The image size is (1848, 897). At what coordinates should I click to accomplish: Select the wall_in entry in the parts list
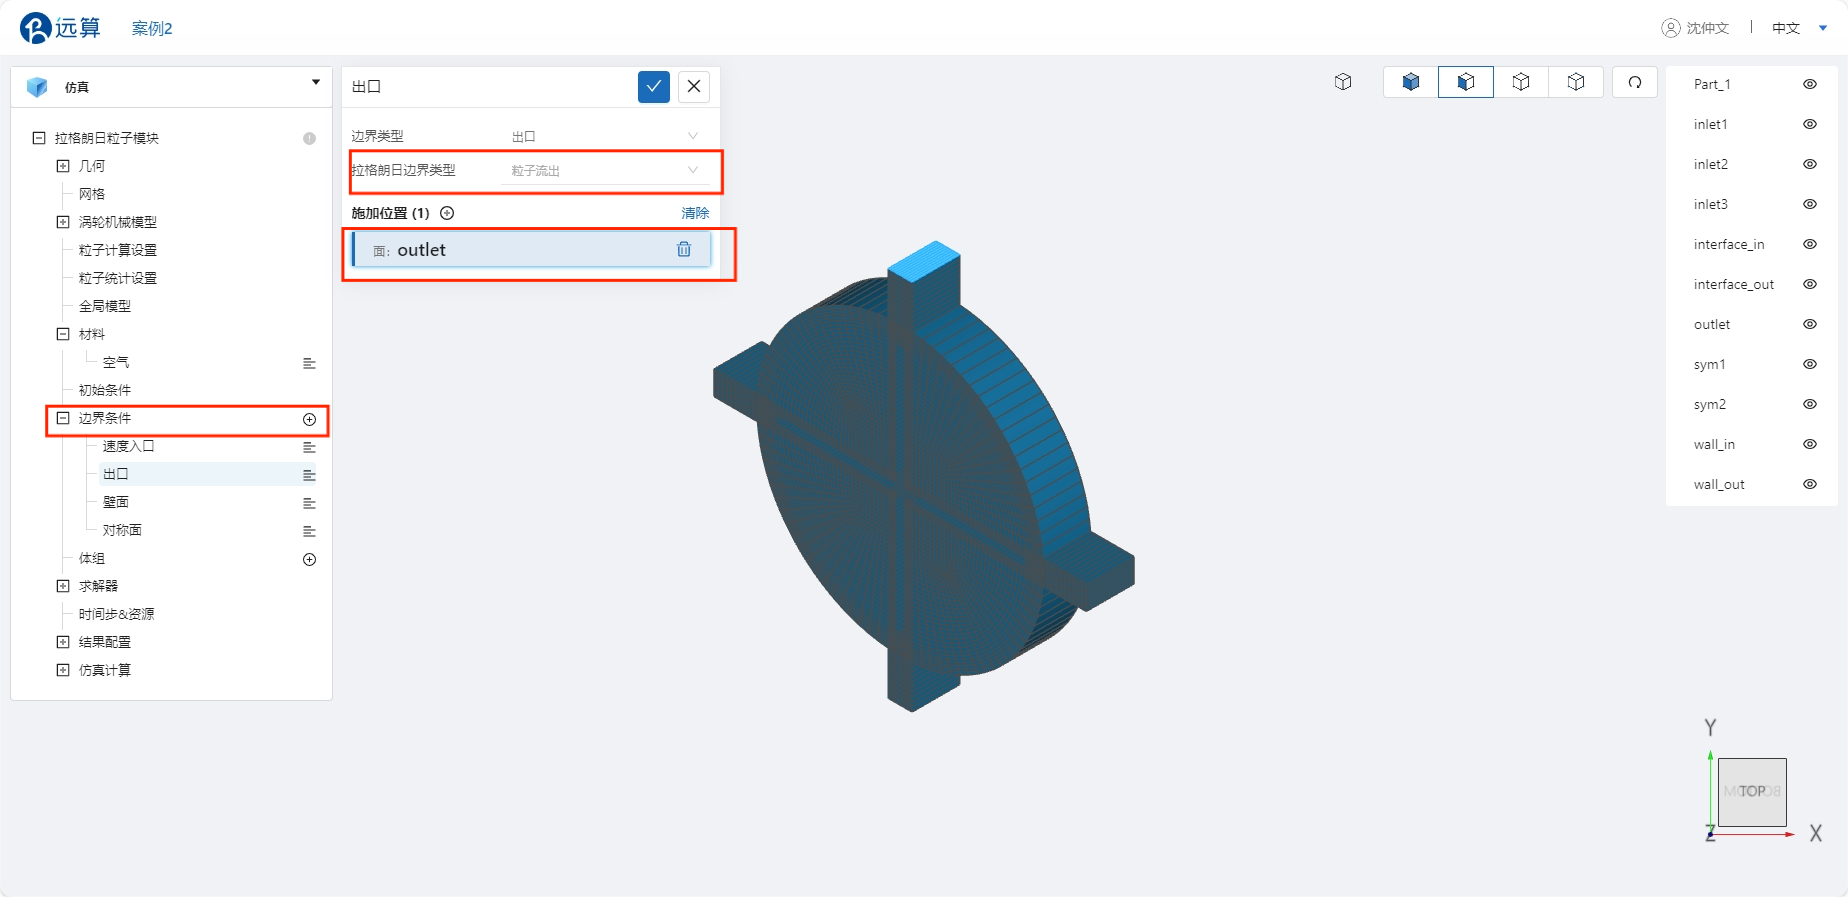click(x=1714, y=444)
